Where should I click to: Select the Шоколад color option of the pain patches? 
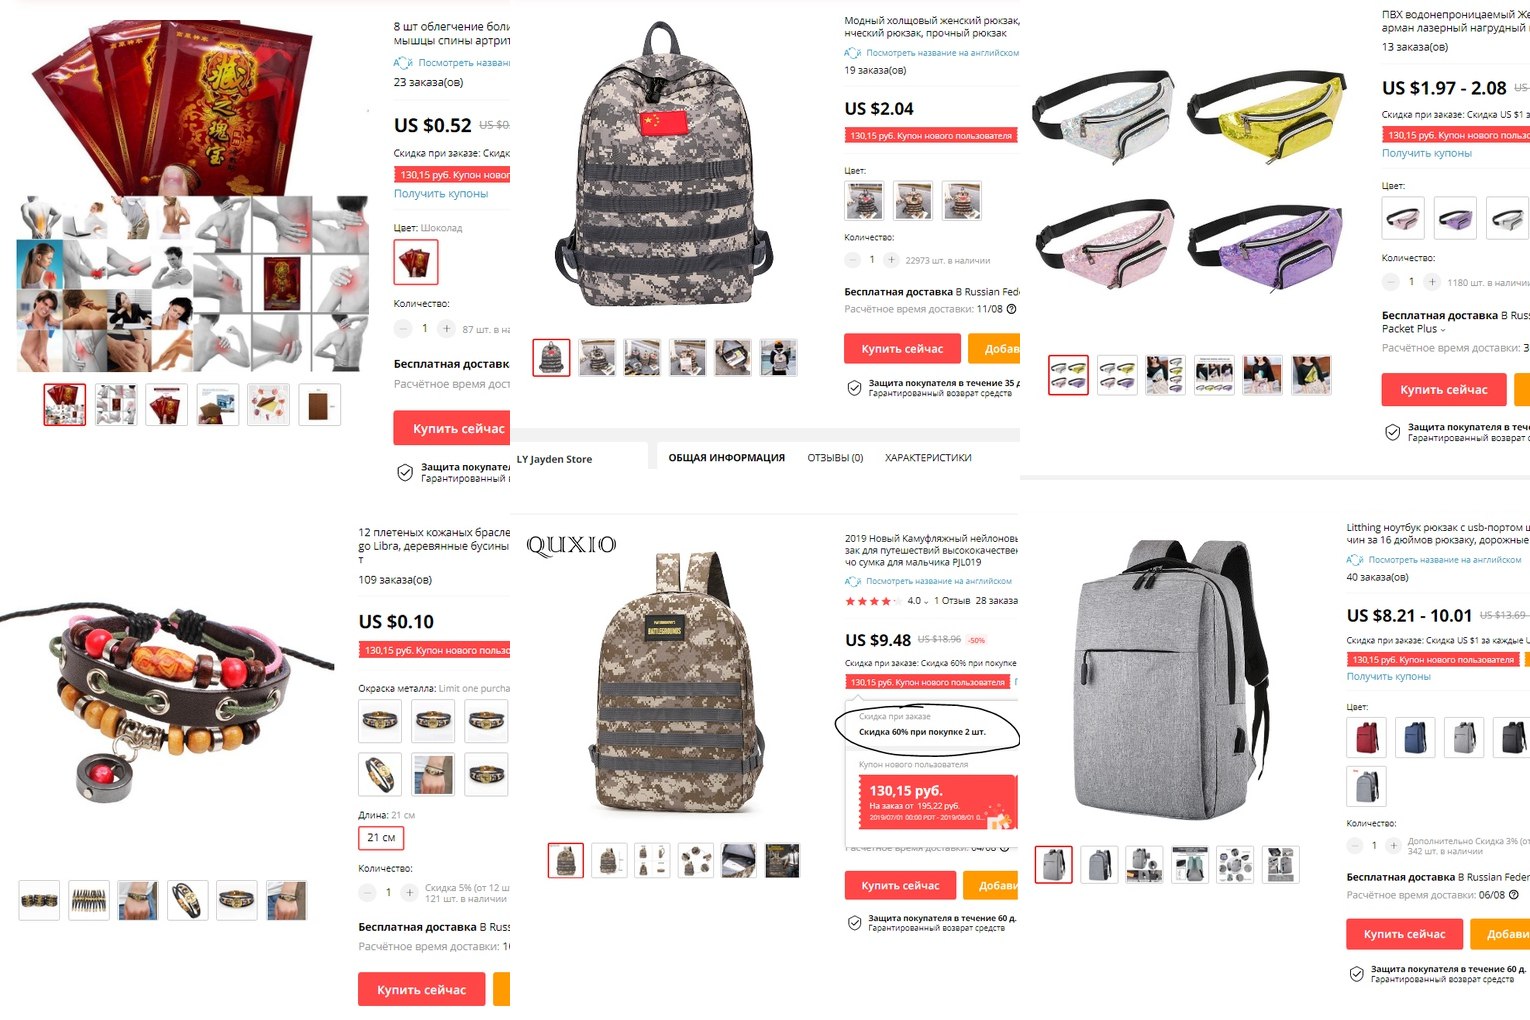tap(415, 263)
